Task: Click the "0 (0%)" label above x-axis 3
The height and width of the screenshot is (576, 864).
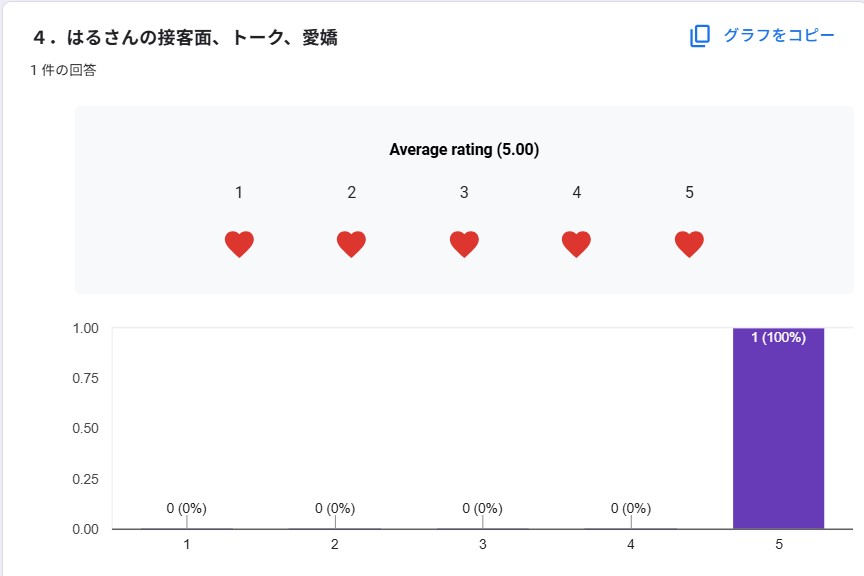Action: (x=483, y=508)
